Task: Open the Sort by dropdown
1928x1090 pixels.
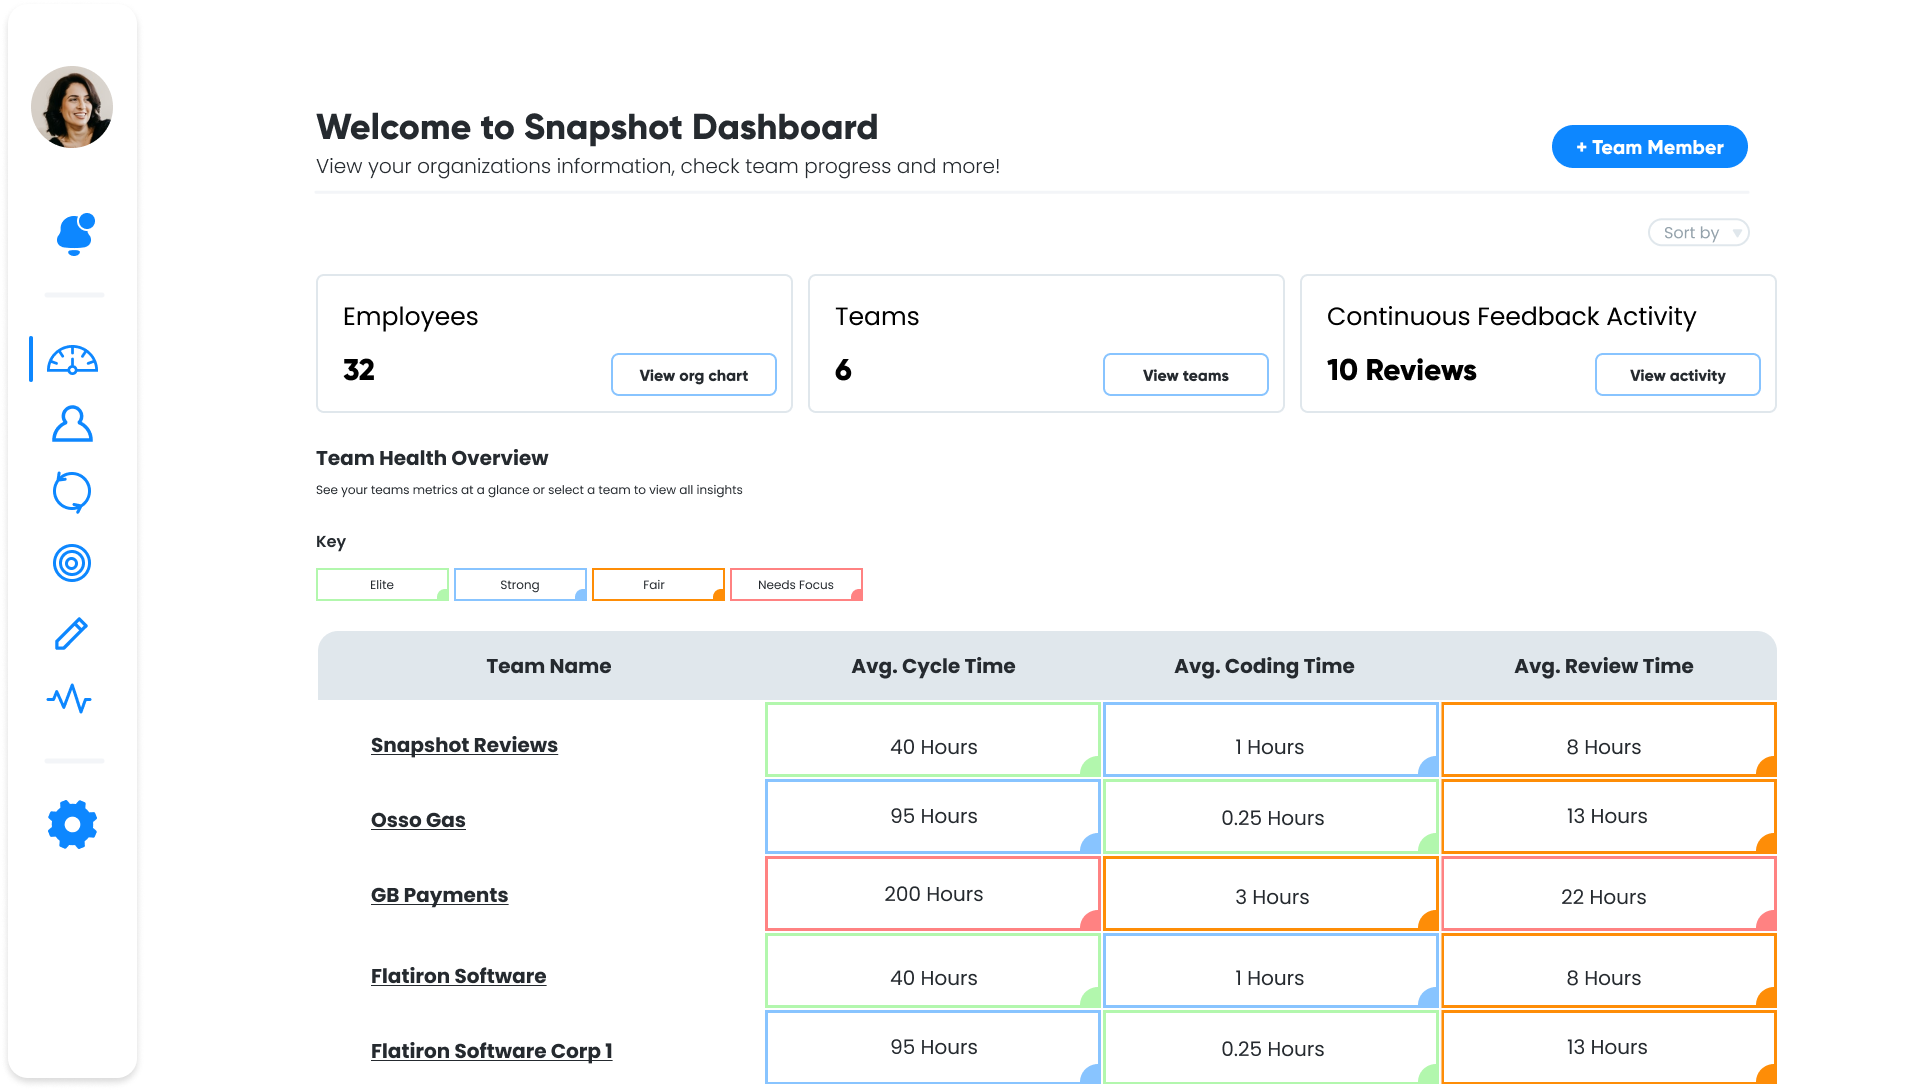Action: click(1698, 232)
